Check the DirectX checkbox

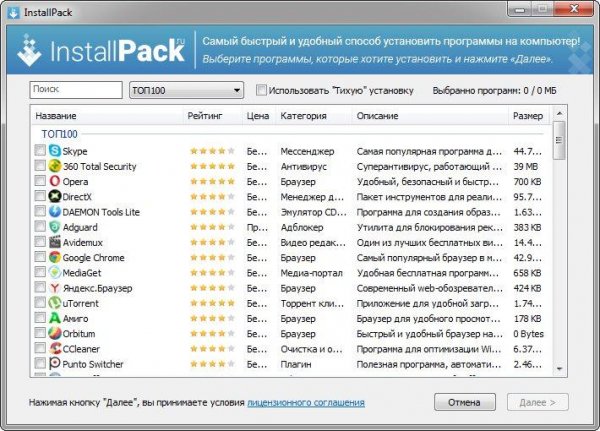[40, 196]
